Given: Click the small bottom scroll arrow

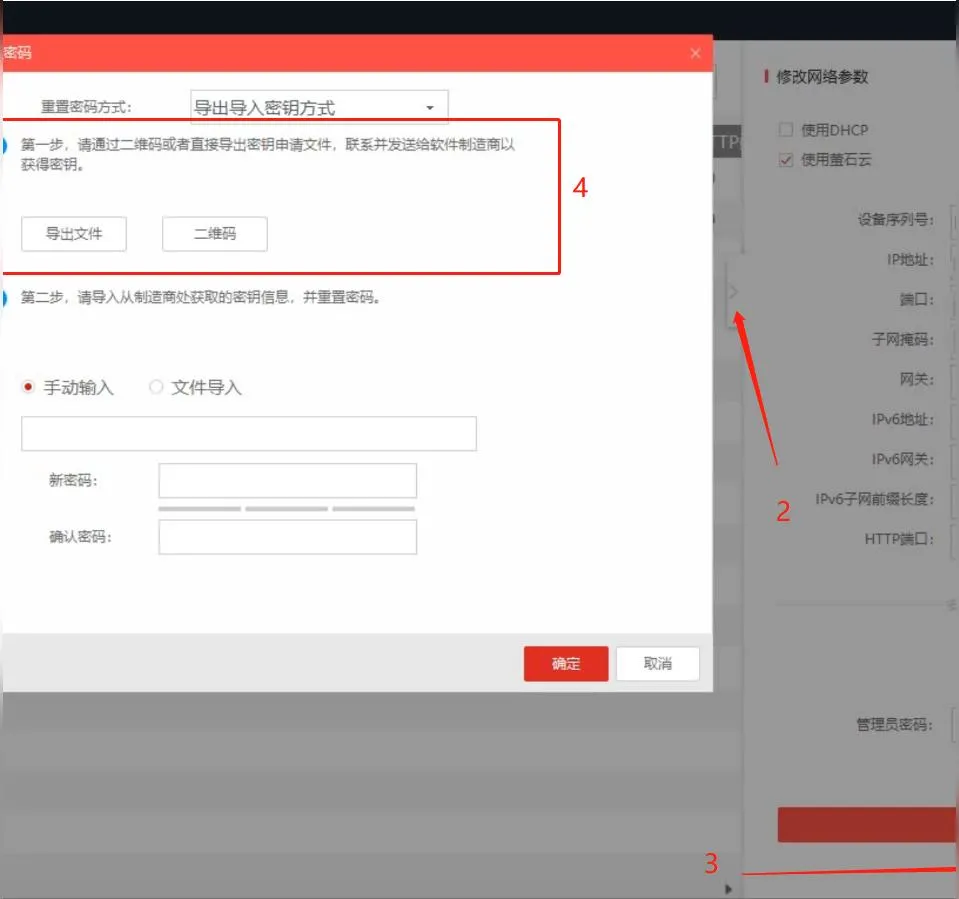Looking at the screenshot, I should pyautogui.click(x=728, y=889).
